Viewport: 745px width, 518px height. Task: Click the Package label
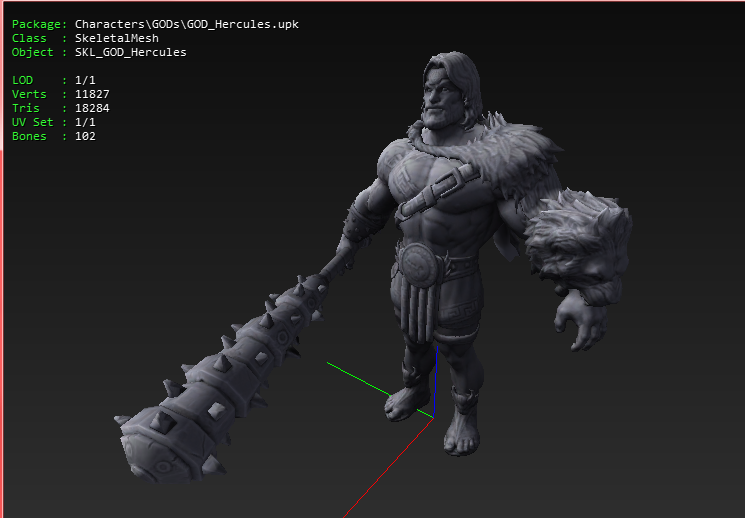39,24
